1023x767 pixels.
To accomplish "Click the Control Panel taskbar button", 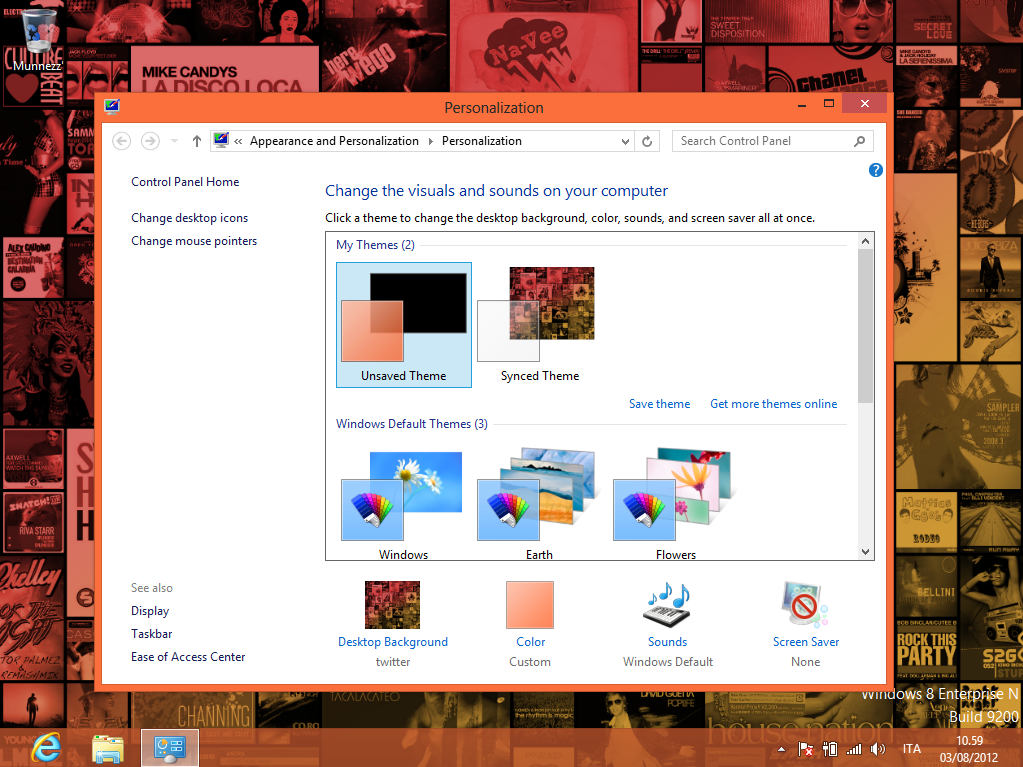I will click(x=170, y=748).
